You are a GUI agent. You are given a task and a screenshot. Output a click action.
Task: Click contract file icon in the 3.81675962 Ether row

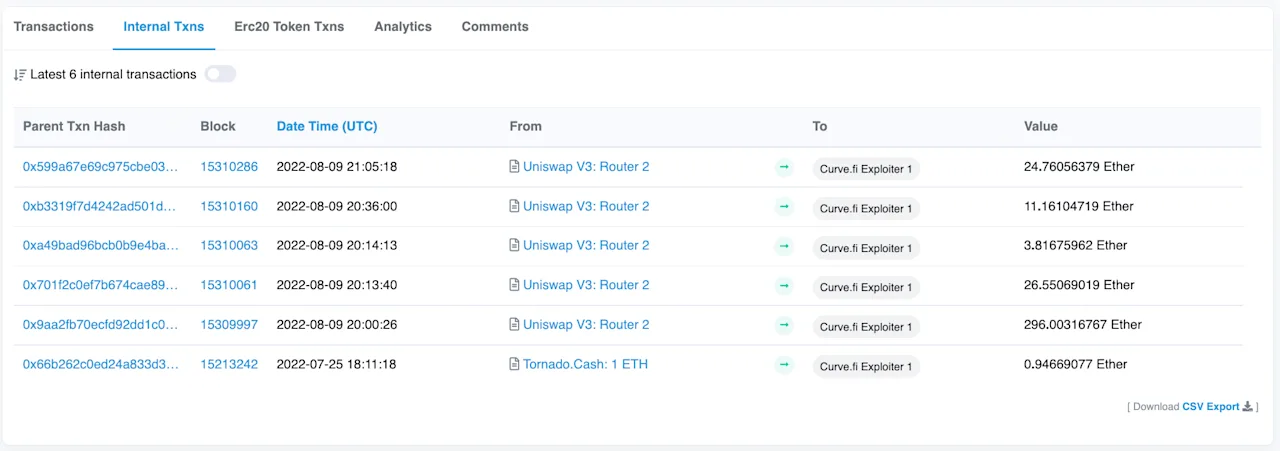514,245
